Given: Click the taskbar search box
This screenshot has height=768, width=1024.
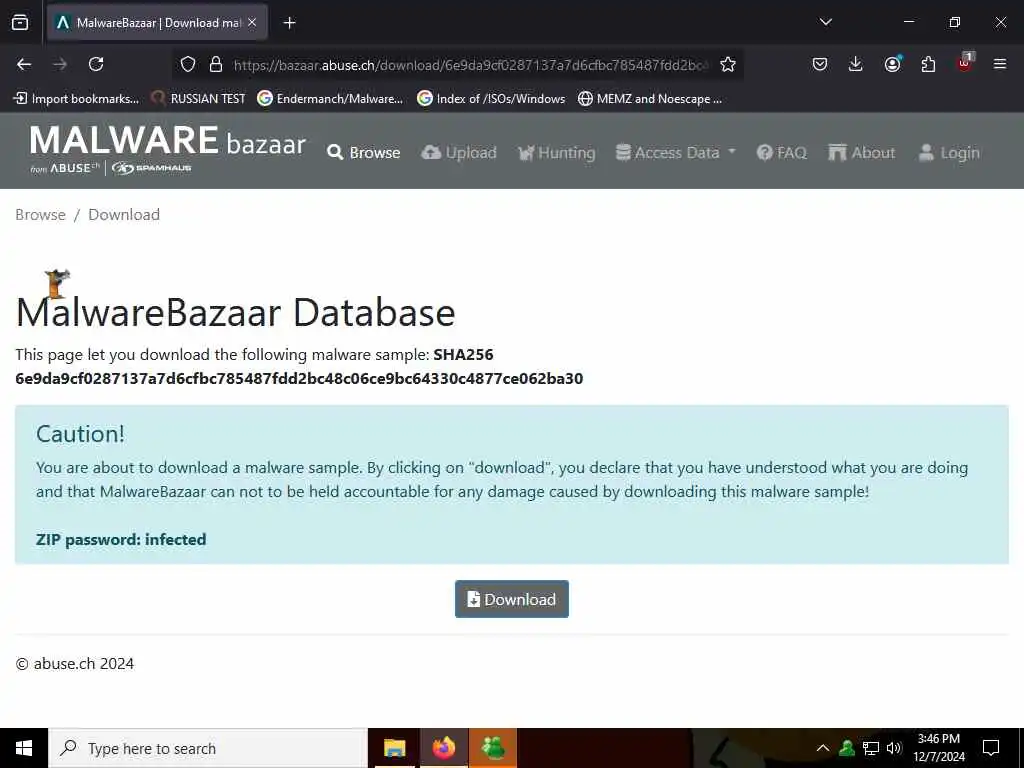Looking at the screenshot, I should (208, 748).
